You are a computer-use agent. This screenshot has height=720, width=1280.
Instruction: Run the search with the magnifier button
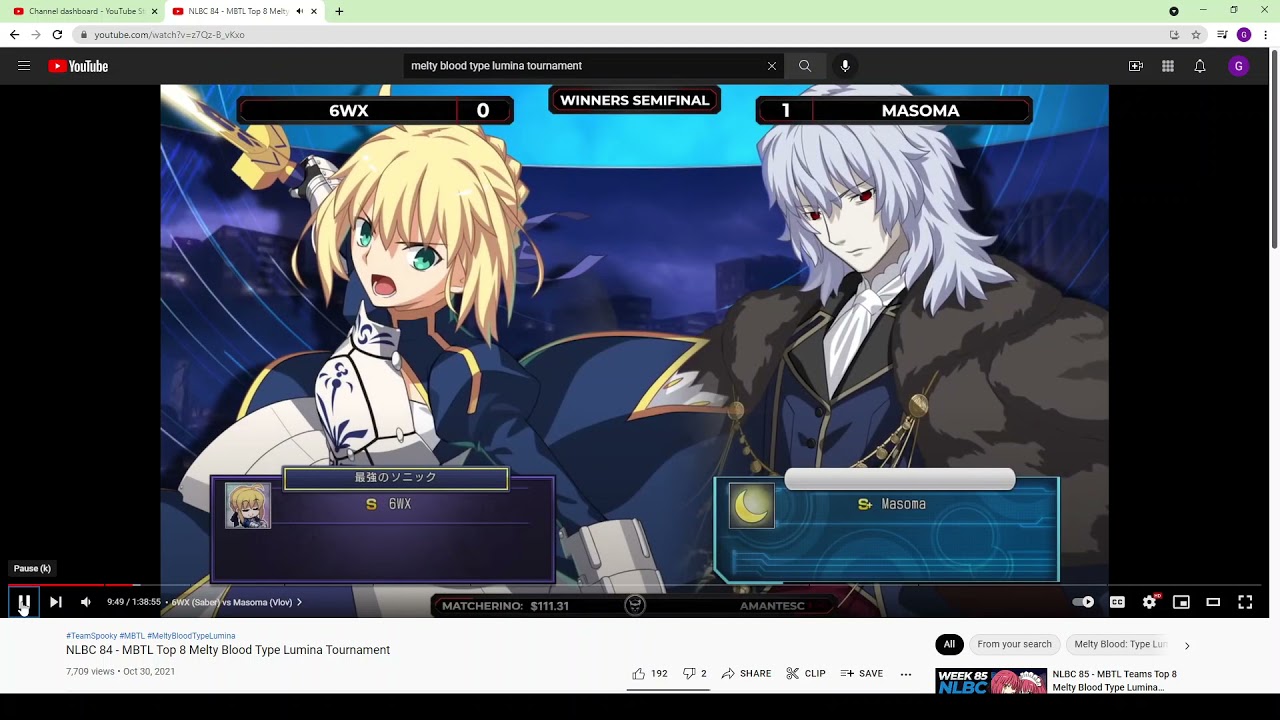point(805,66)
